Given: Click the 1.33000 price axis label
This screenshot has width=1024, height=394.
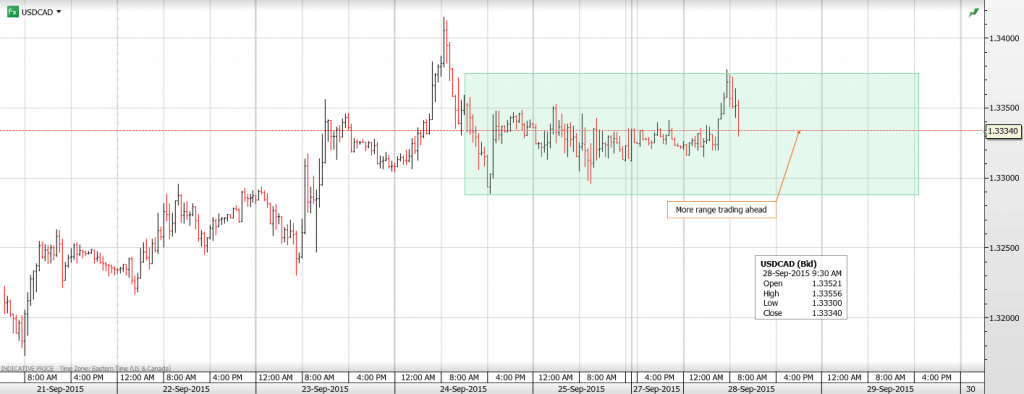Looking at the screenshot, I should tap(1004, 178).
